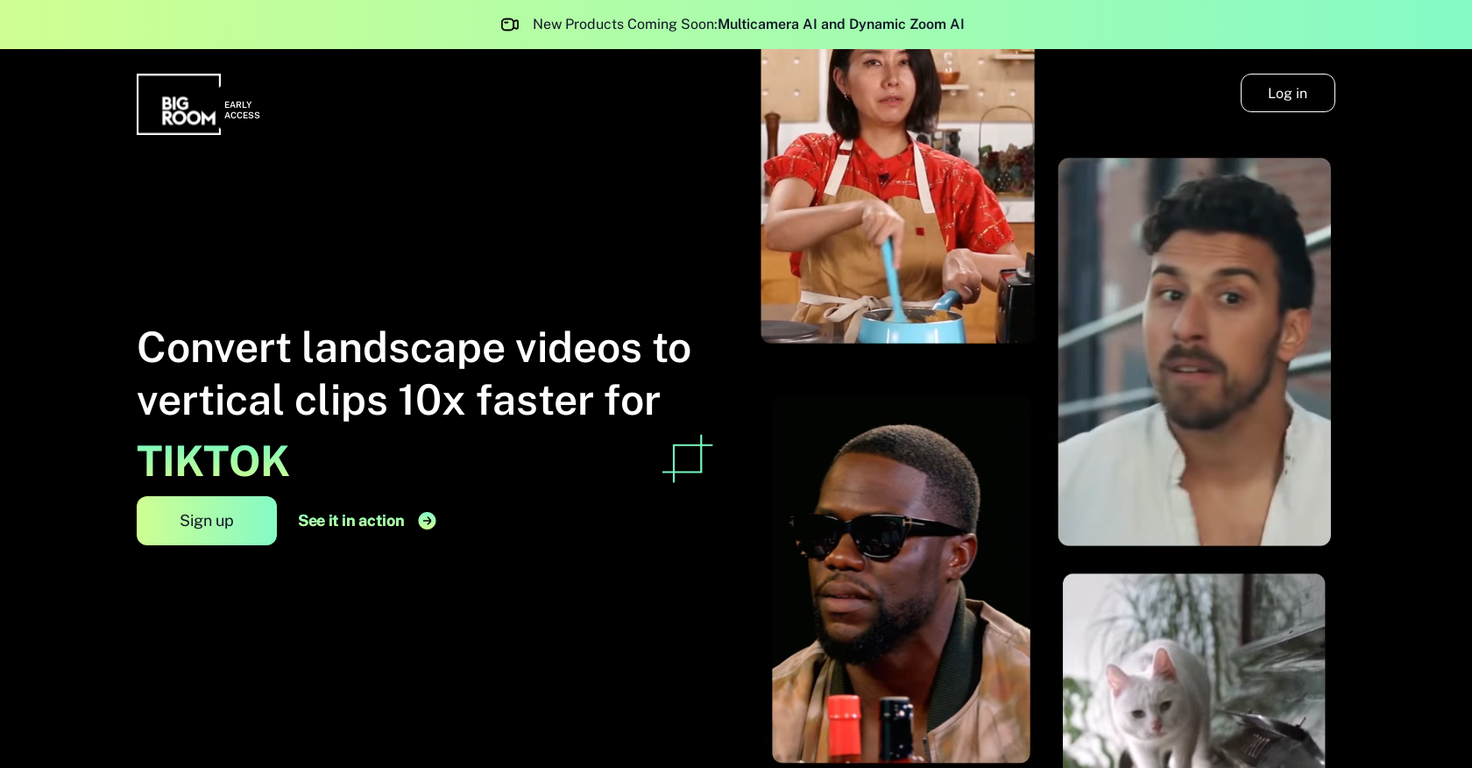Click the EARLY ACCESS label

[x=241, y=110]
